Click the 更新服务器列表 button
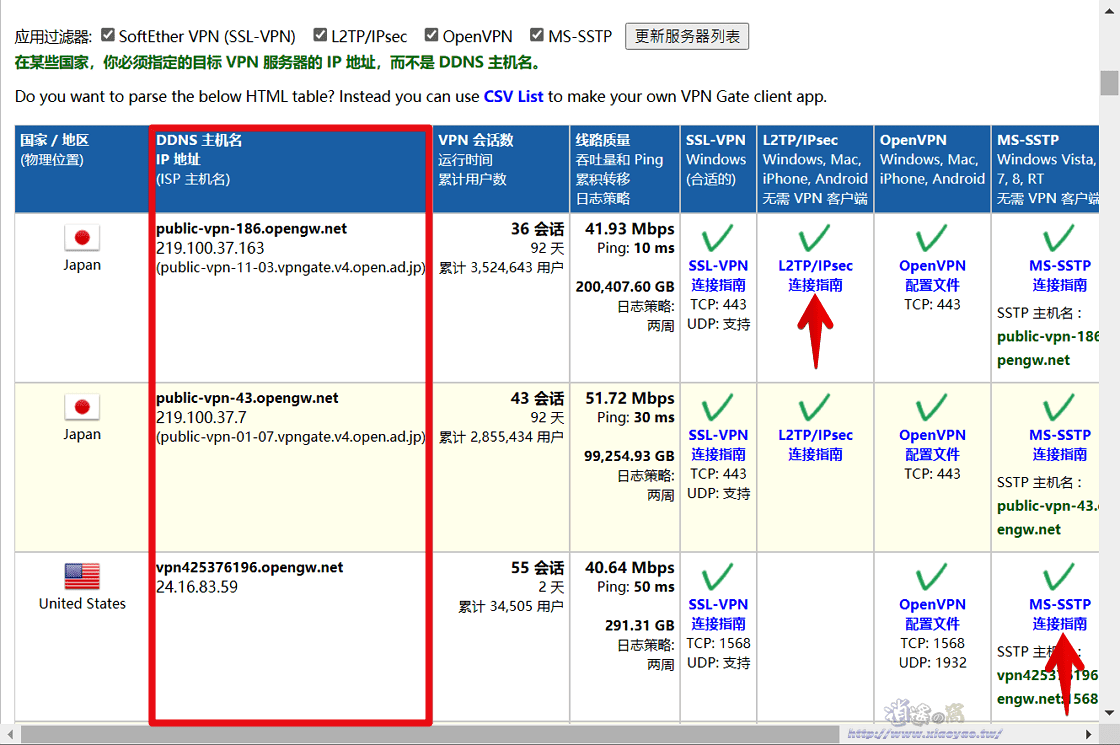 coord(686,36)
